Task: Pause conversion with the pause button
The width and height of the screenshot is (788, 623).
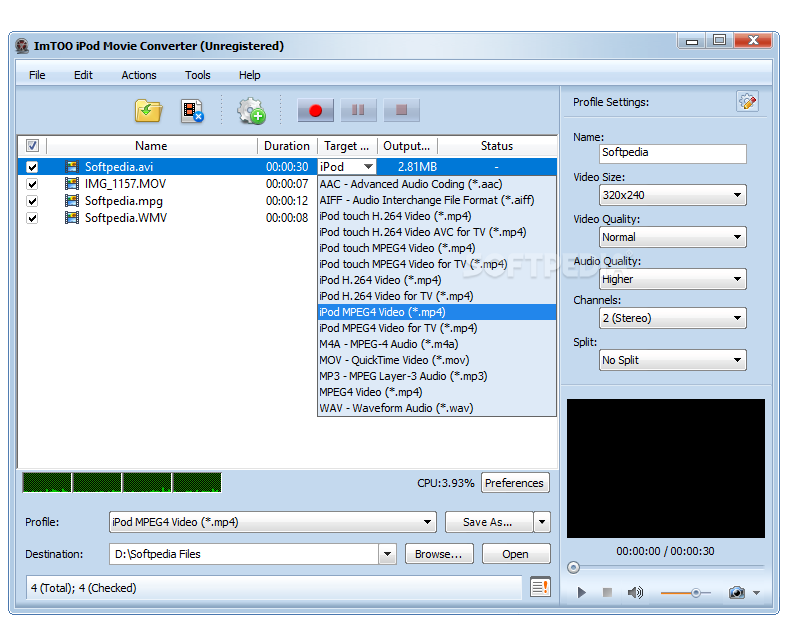Action: [358, 110]
